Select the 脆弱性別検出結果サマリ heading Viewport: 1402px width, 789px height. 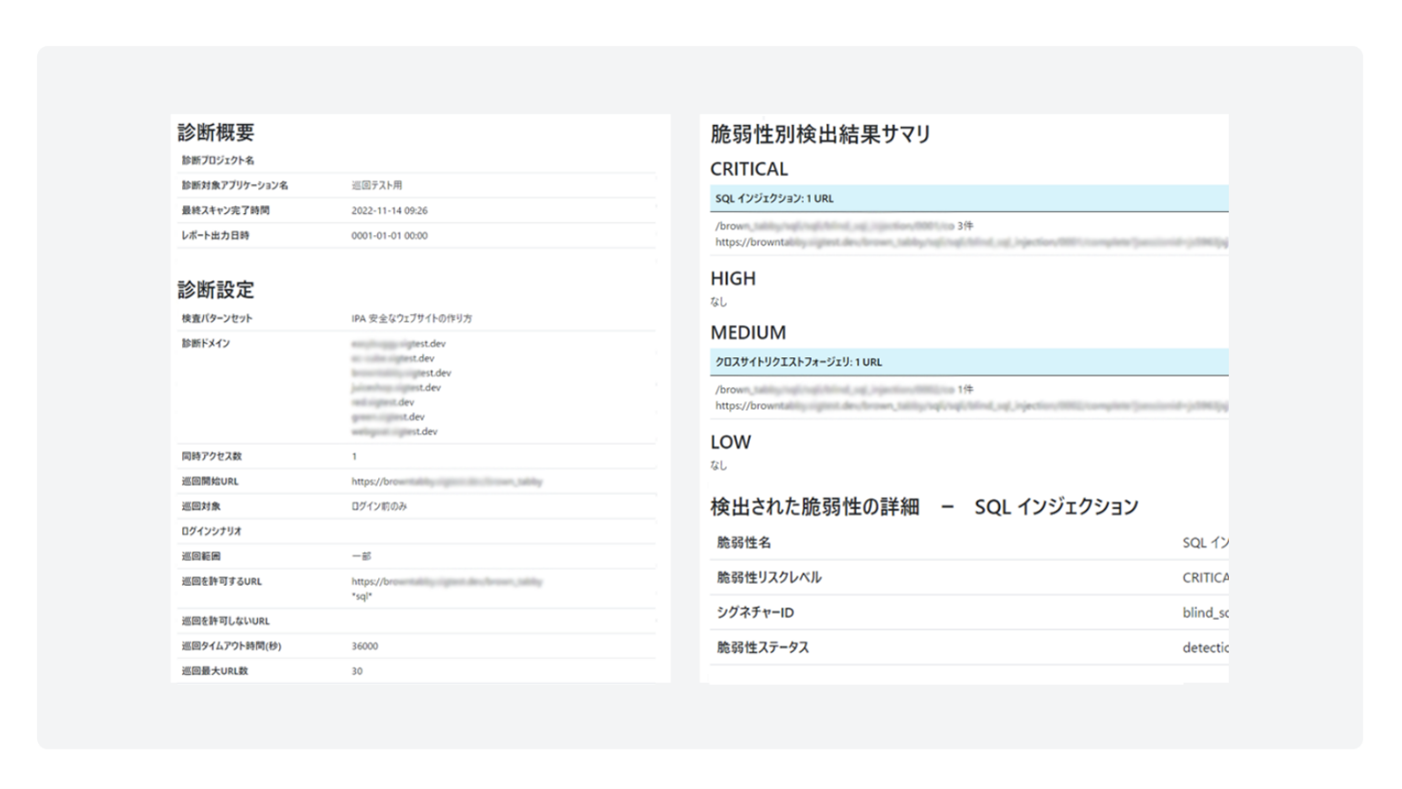pyautogui.click(x=819, y=130)
